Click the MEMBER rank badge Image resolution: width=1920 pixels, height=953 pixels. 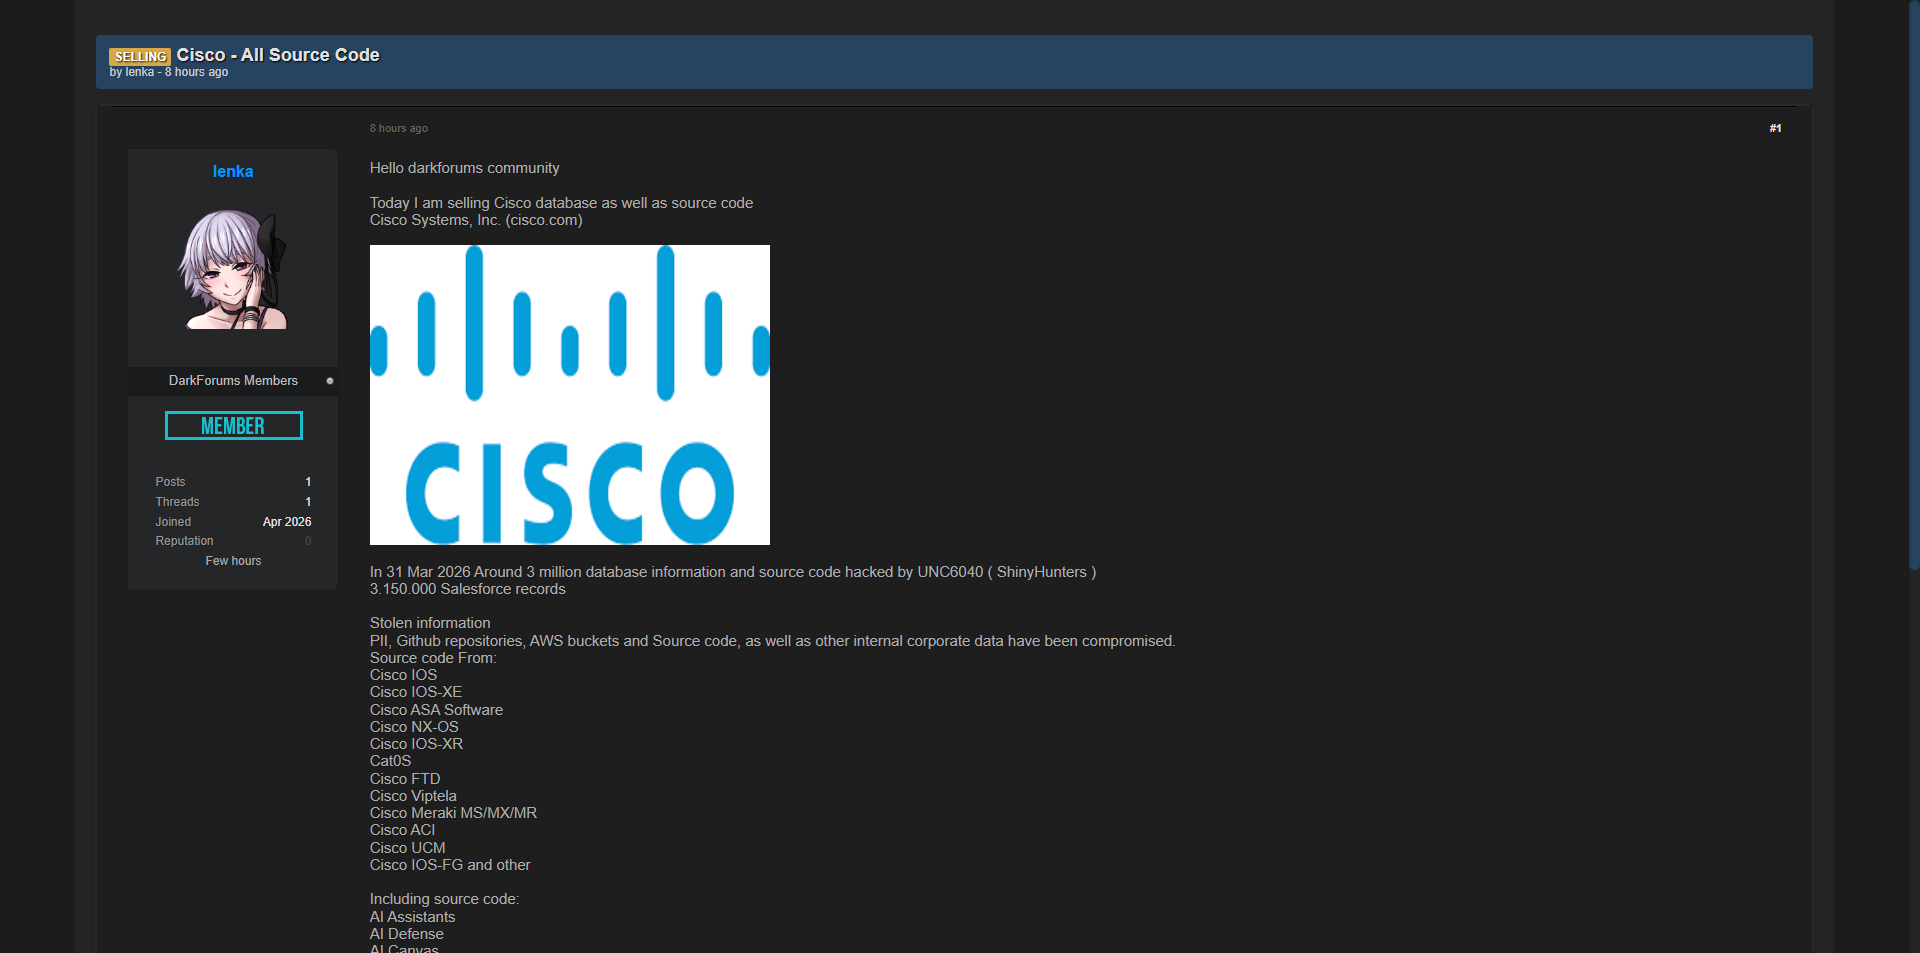(x=233, y=426)
